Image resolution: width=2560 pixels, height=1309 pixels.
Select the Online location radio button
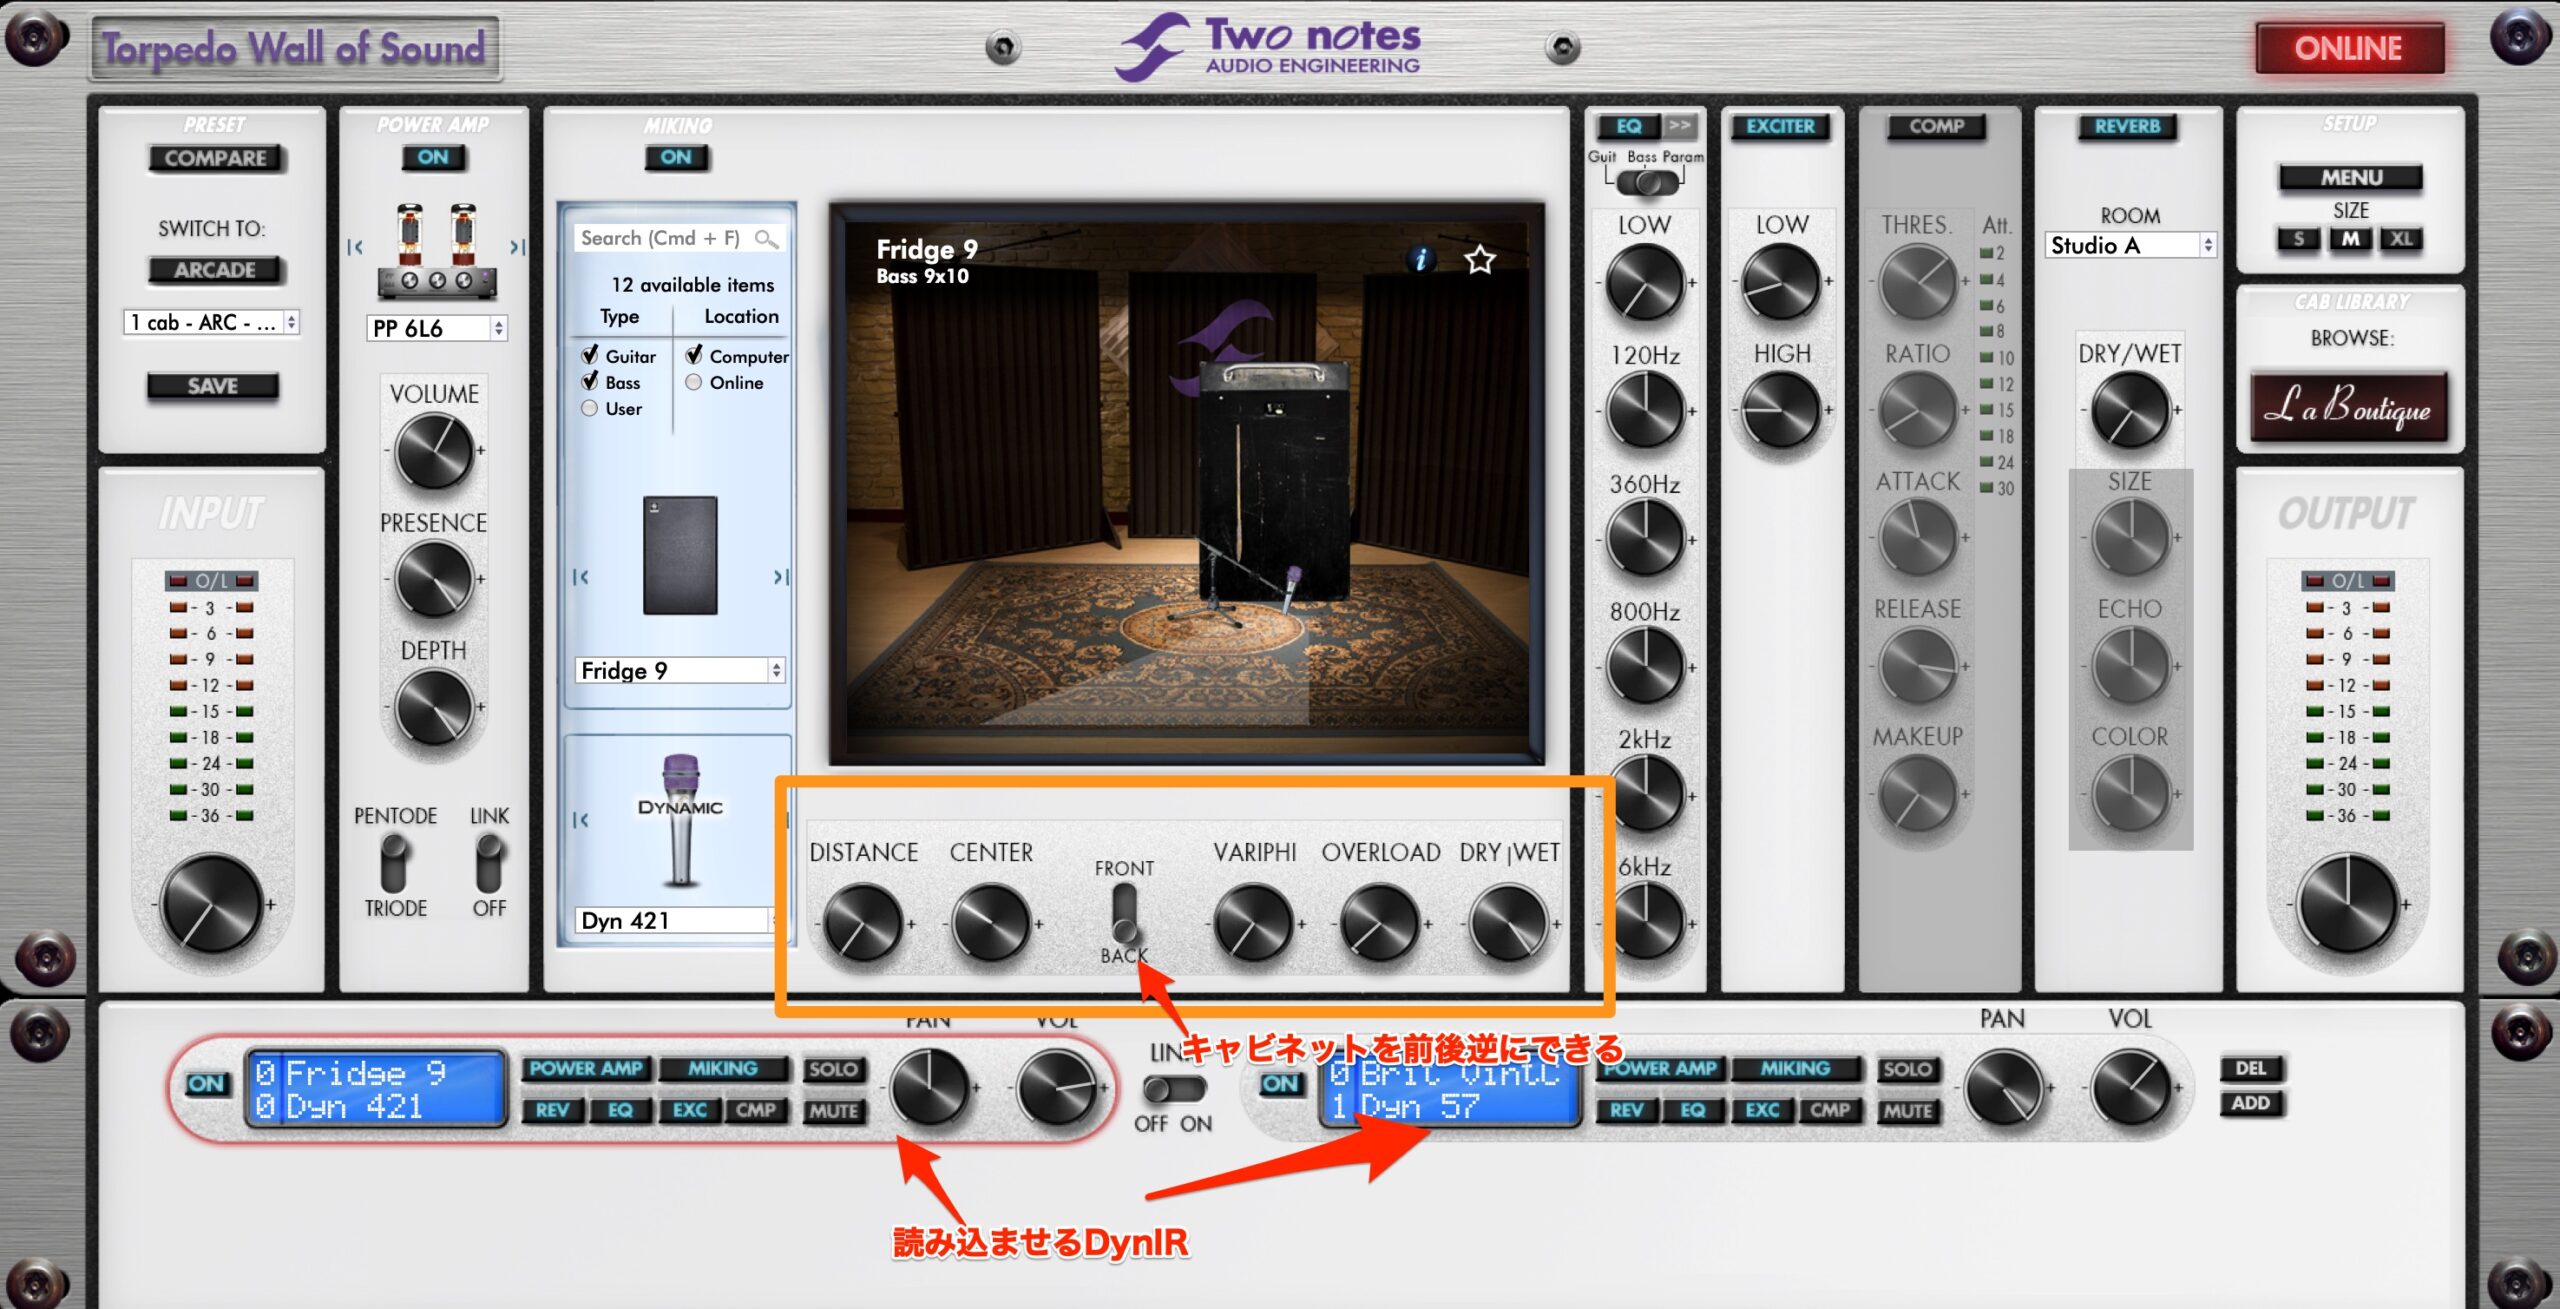(x=693, y=382)
